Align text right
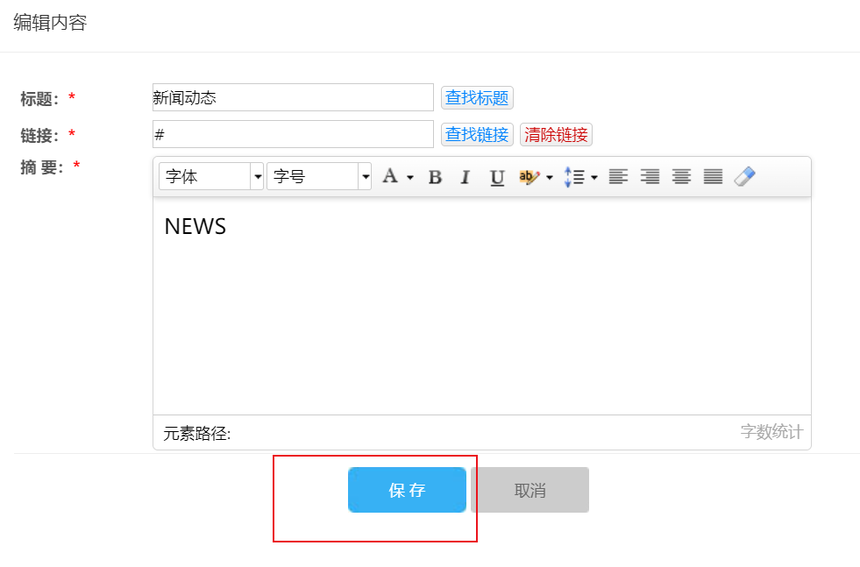The height and width of the screenshot is (567, 860). coord(650,177)
